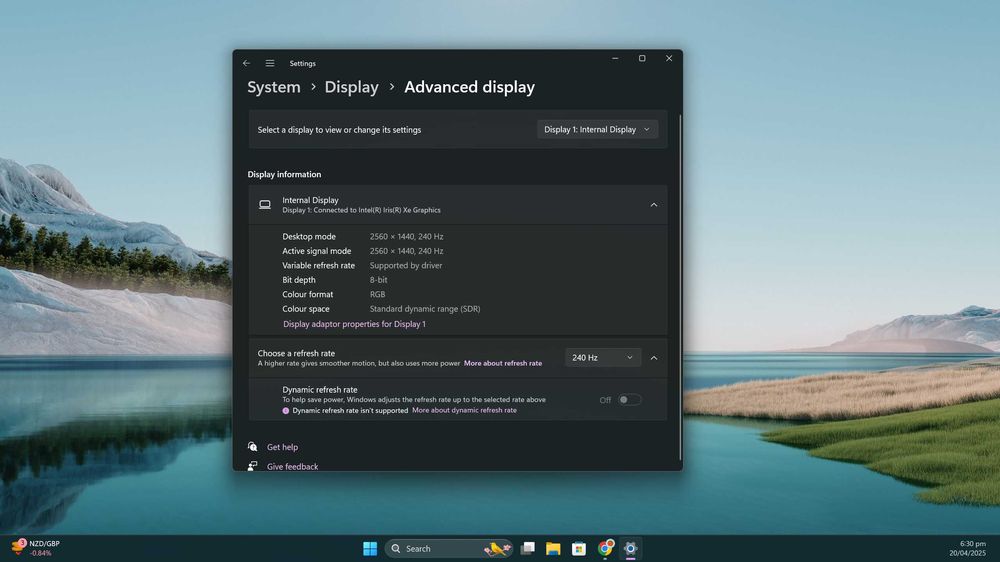Click the Active signal mode value 2560 × 1440, 240 Hz
The width and height of the screenshot is (1000, 562).
point(406,251)
